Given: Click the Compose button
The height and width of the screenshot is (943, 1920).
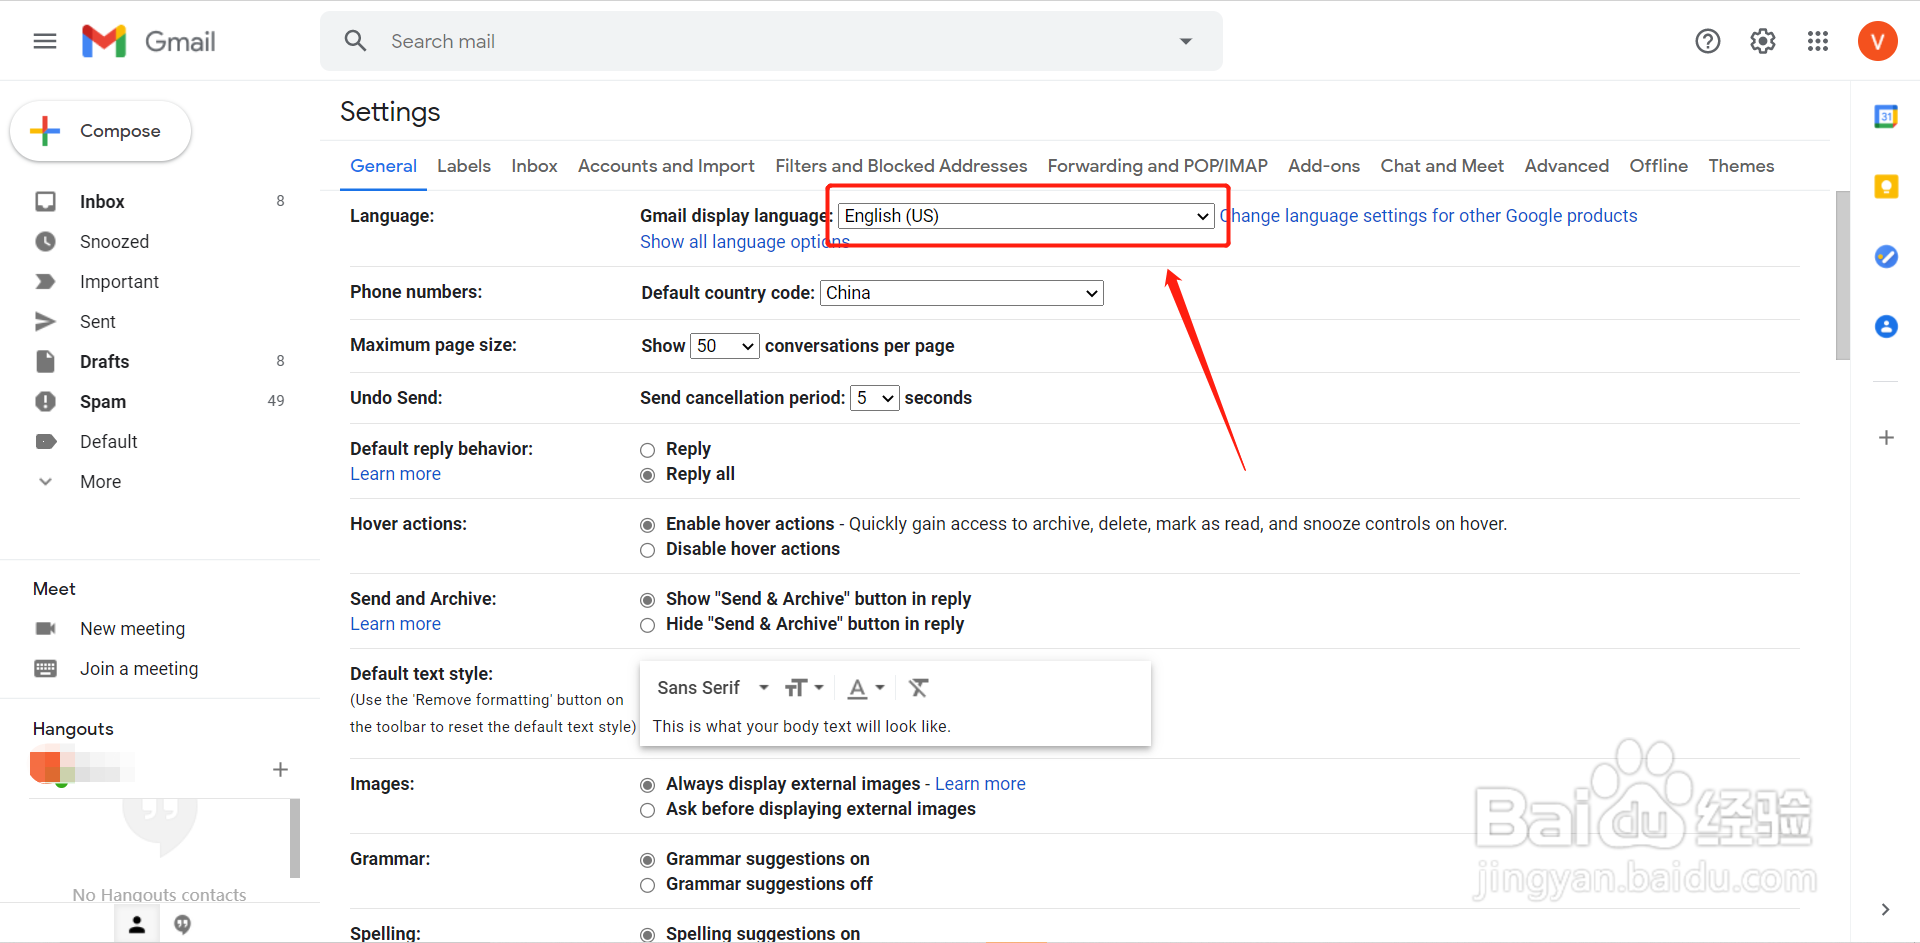Looking at the screenshot, I should 100,131.
